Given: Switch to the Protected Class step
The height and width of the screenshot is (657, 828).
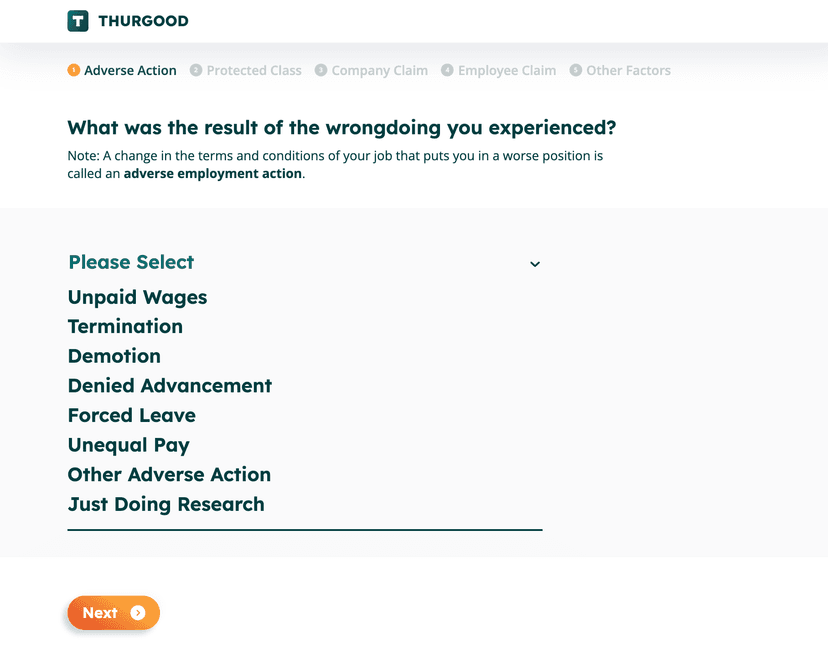Looking at the screenshot, I should (x=254, y=70).
